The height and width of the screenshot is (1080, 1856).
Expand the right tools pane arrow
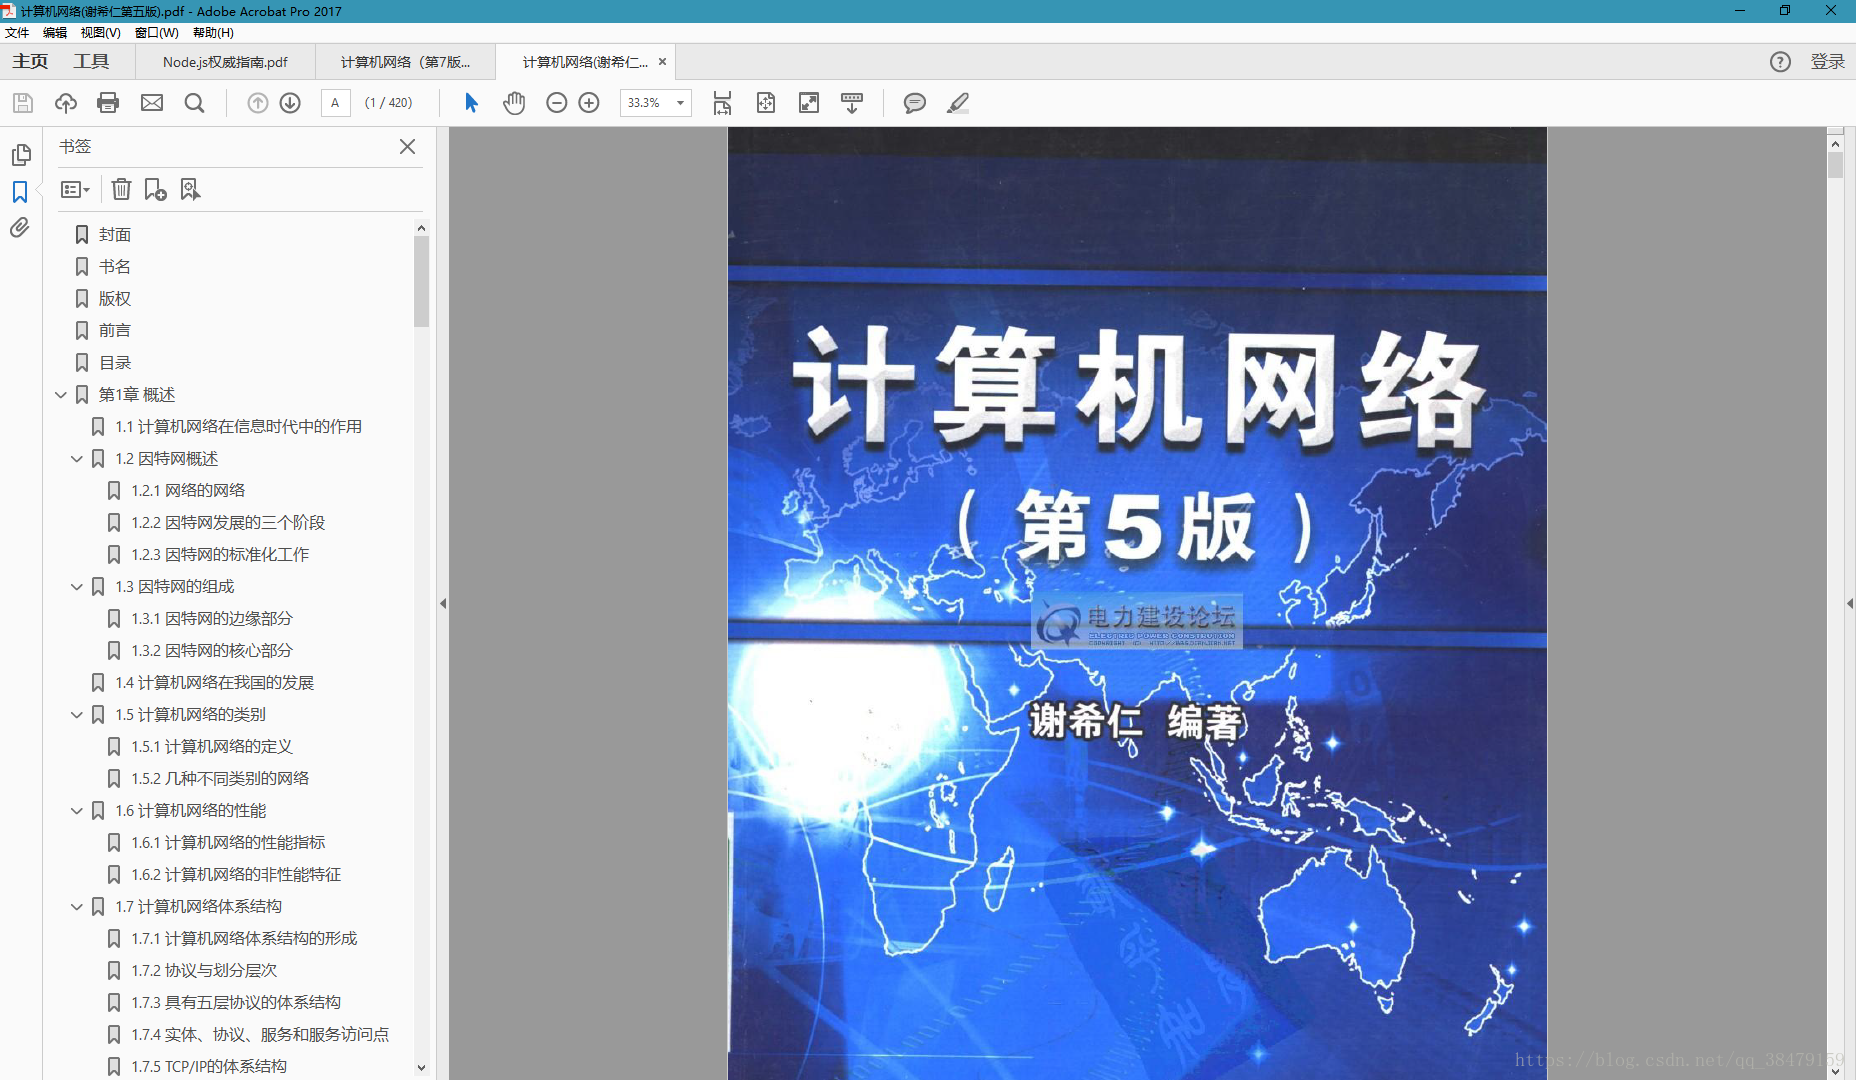click(x=1850, y=603)
